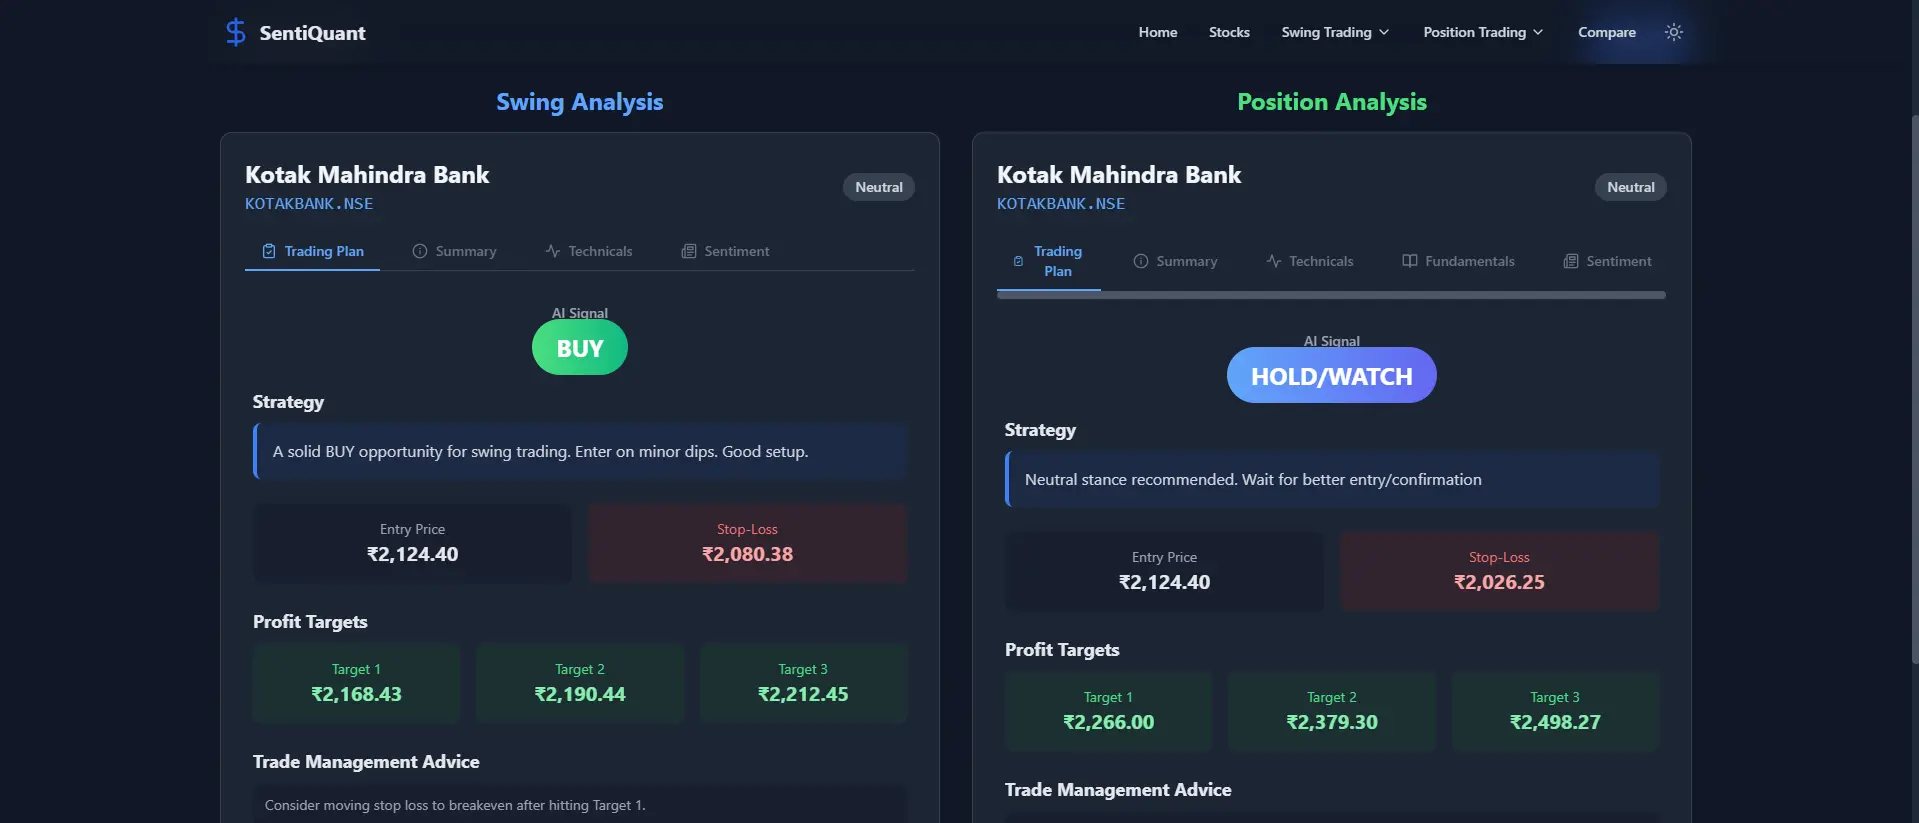Expand the Swing Trading dropdown chevron

tap(1384, 32)
